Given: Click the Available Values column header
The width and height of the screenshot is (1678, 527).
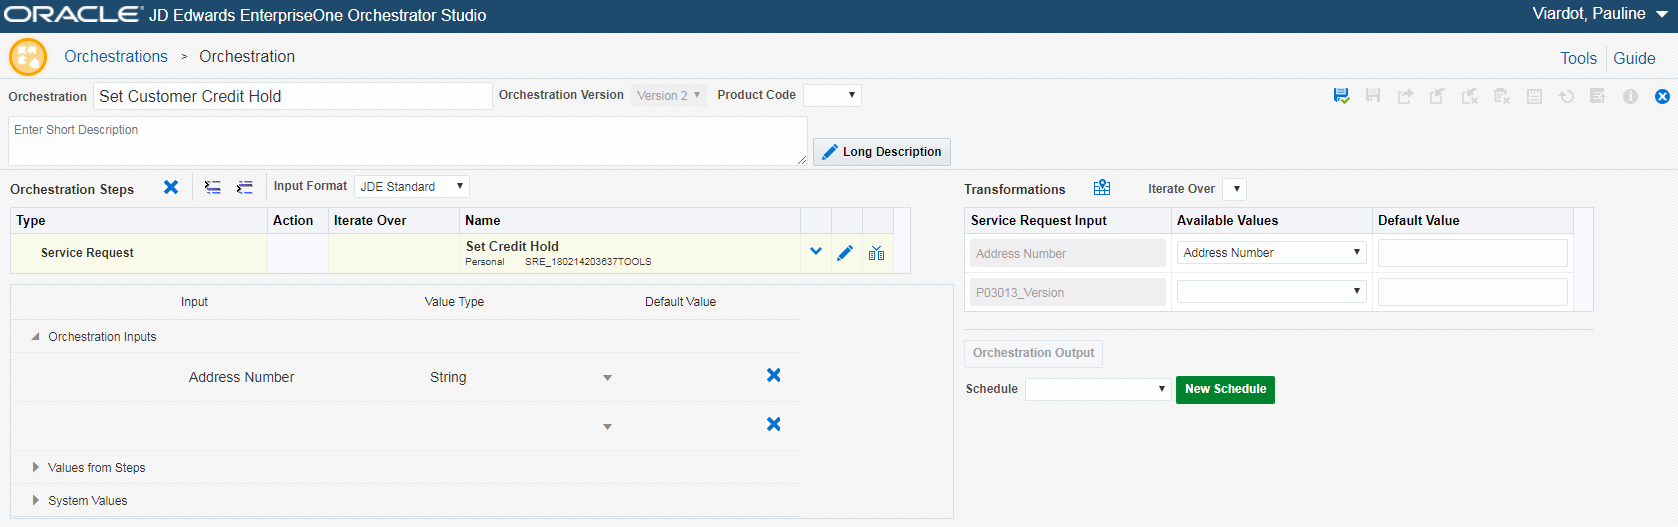Looking at the screenshot, I should pyautogui.click(x=1271, y=220).
